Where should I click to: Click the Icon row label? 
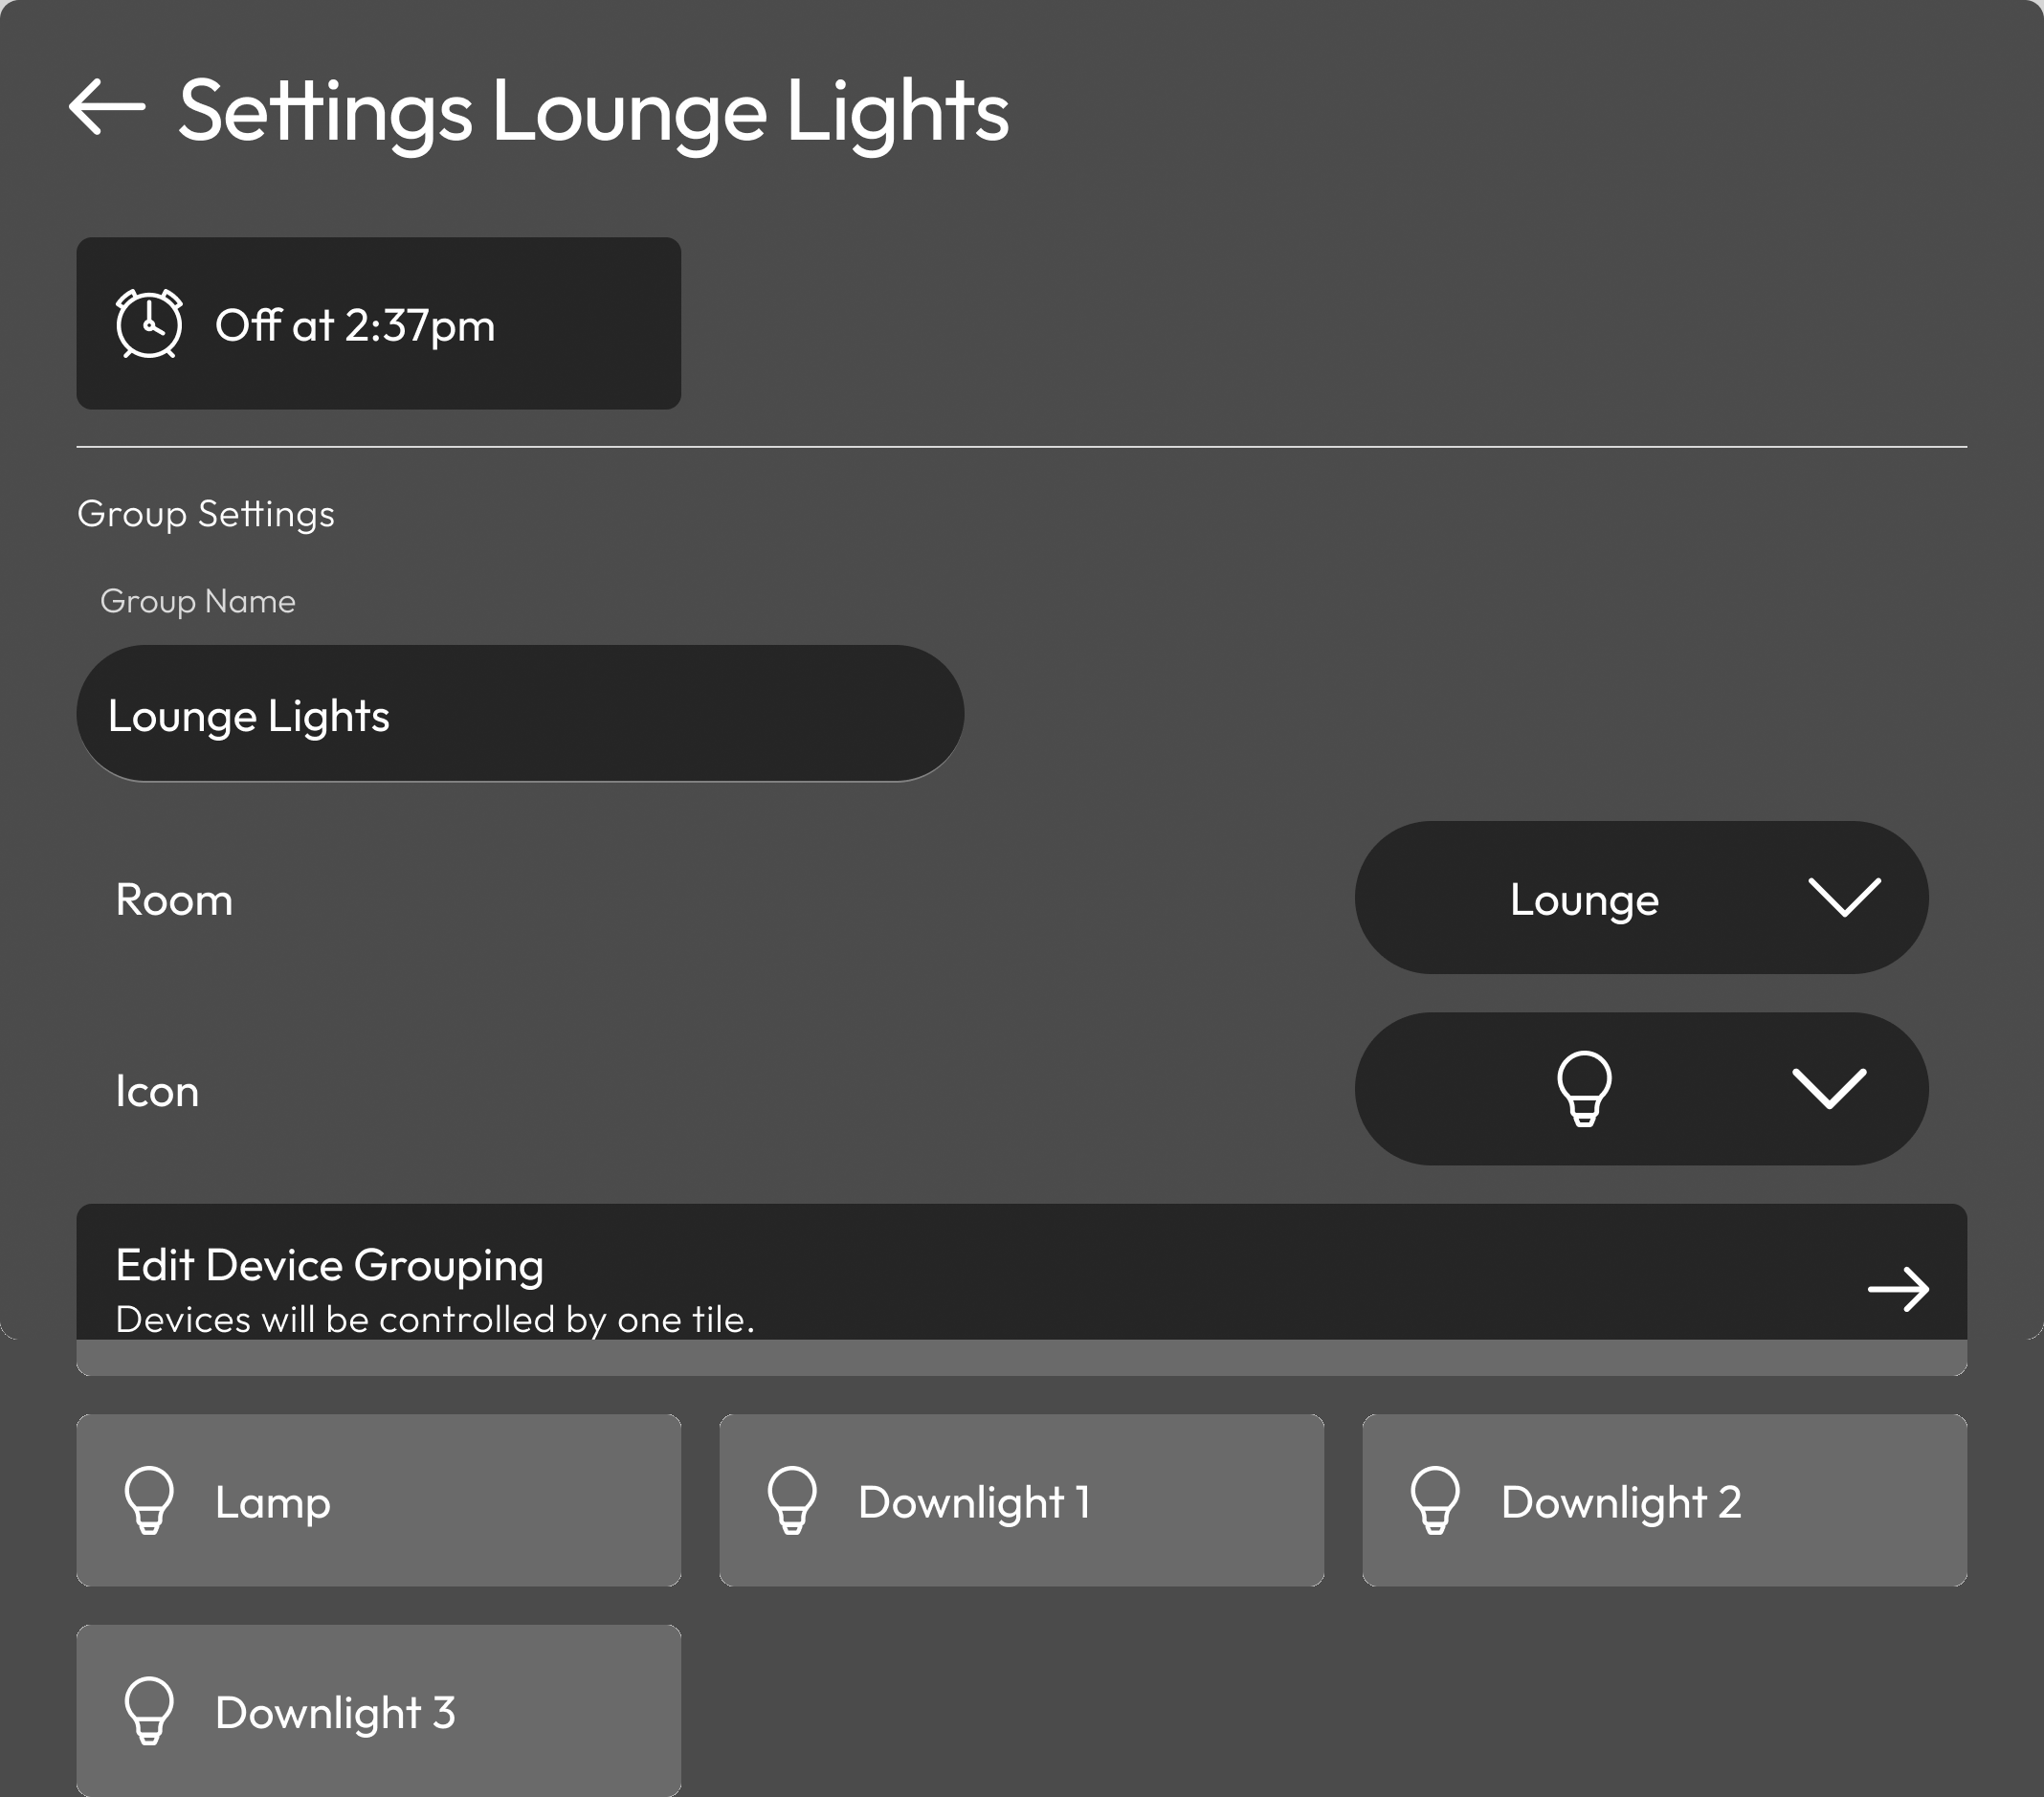[x=157, y=1091]
